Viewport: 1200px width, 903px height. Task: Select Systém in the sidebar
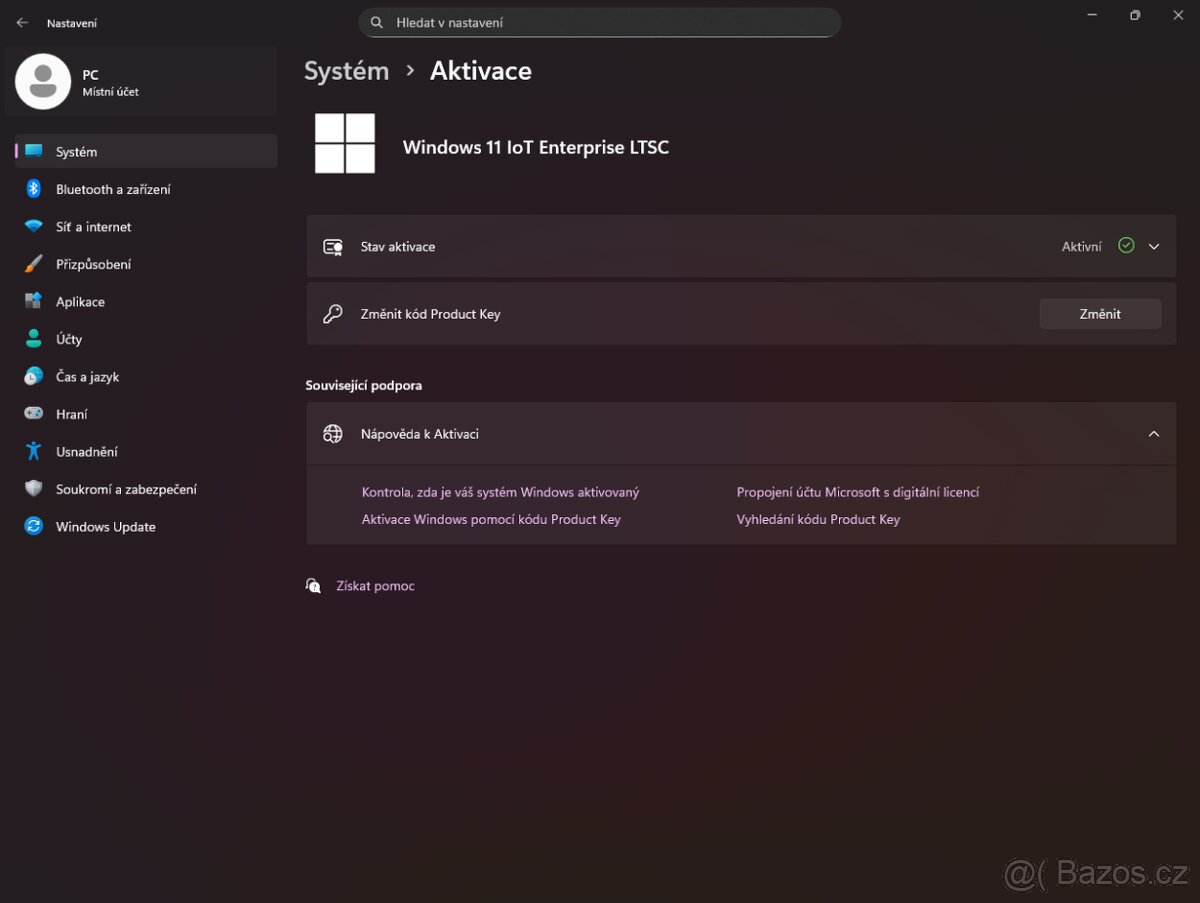(76, 152)
